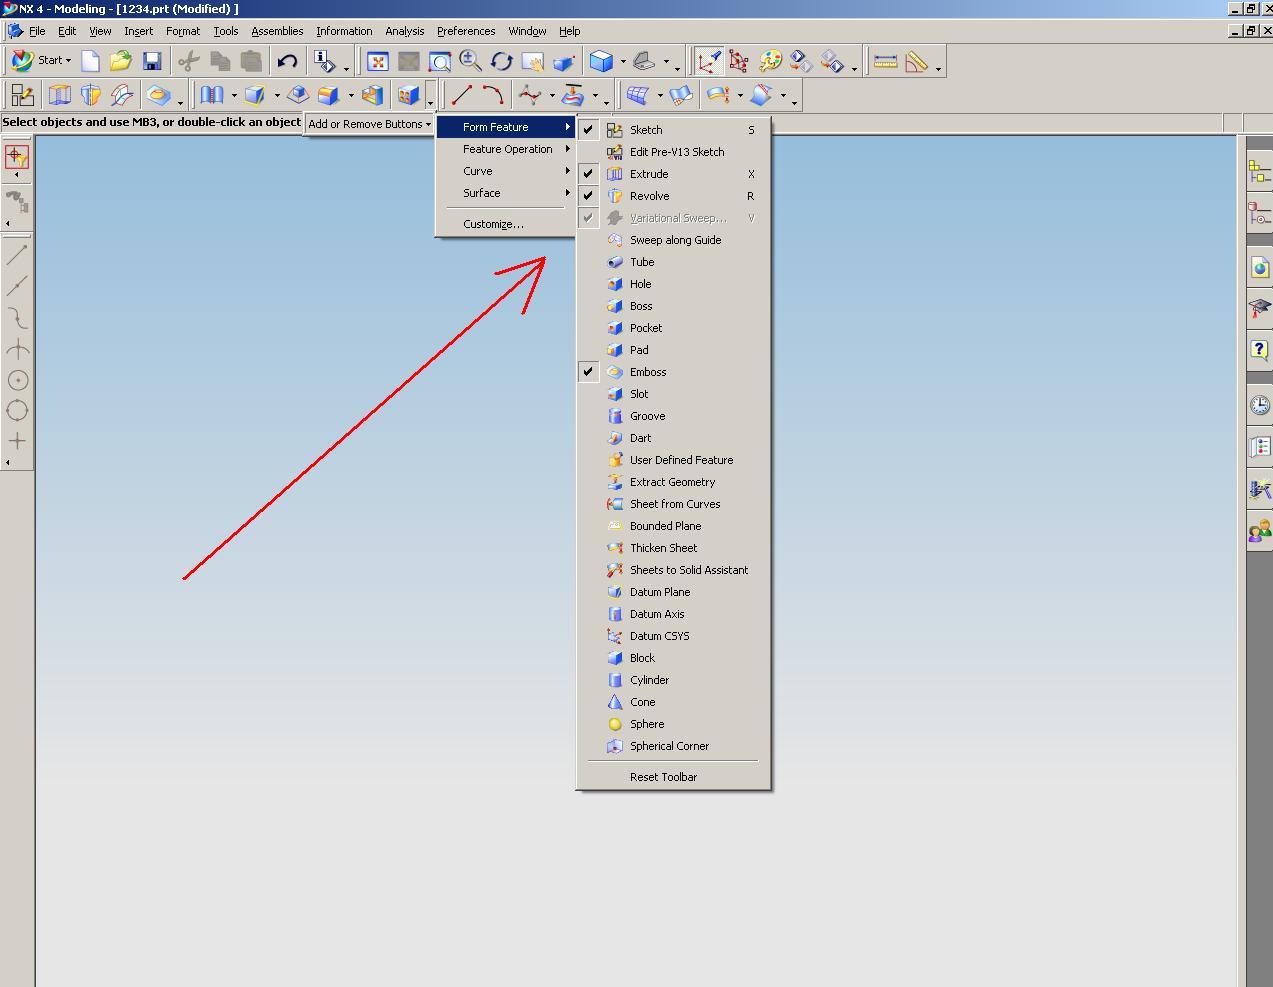Expand the Feature Operation submenu
The height and width of the screenshot is (987, 1273).
[x=509, y=148]
